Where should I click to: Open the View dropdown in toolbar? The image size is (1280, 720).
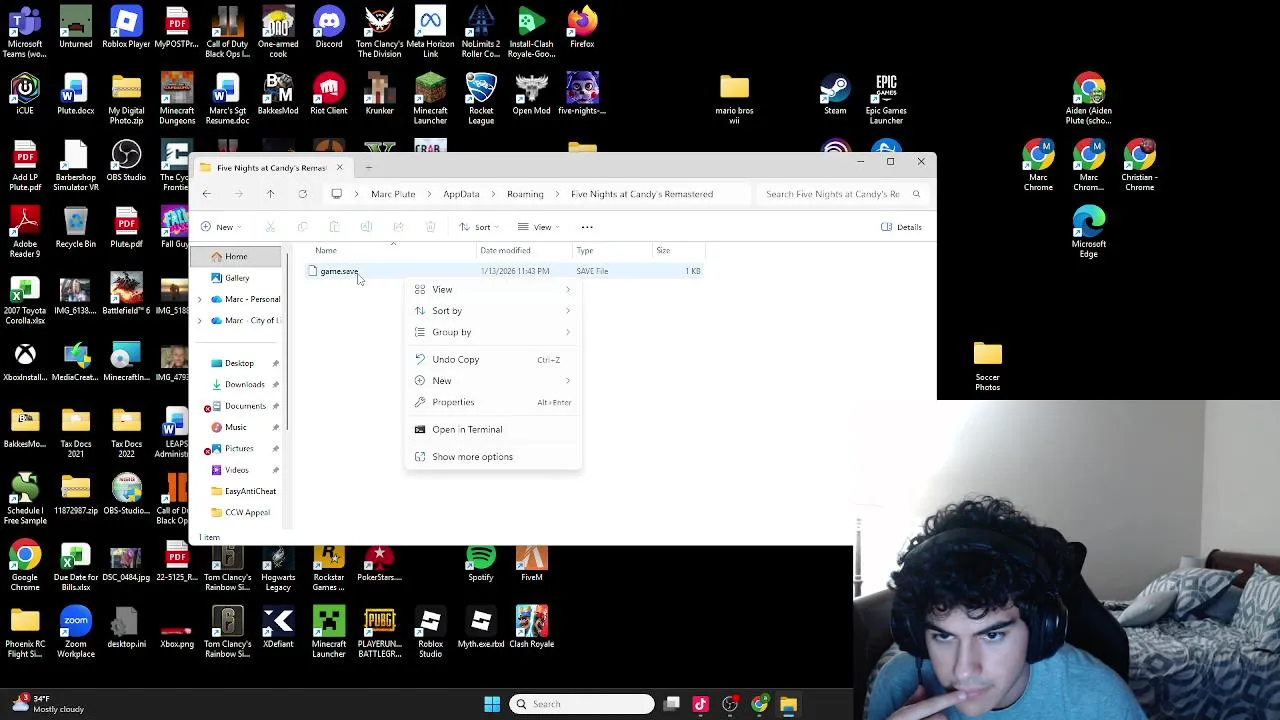pyautogui.click(x=540, y=227)
